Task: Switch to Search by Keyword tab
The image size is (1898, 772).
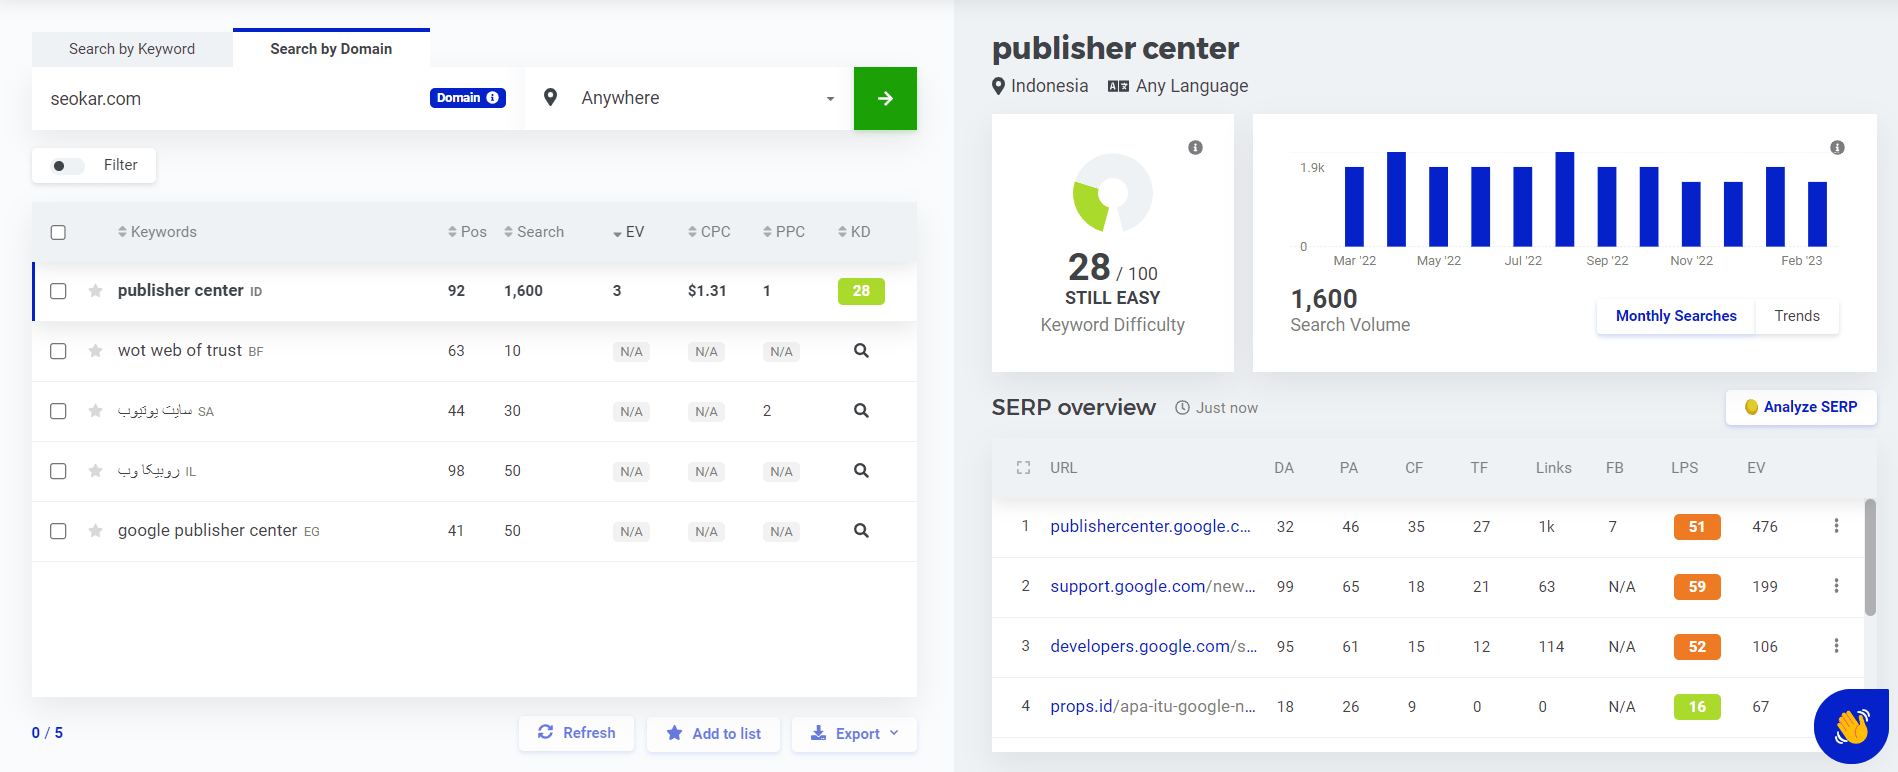Action: pos(132,49)
